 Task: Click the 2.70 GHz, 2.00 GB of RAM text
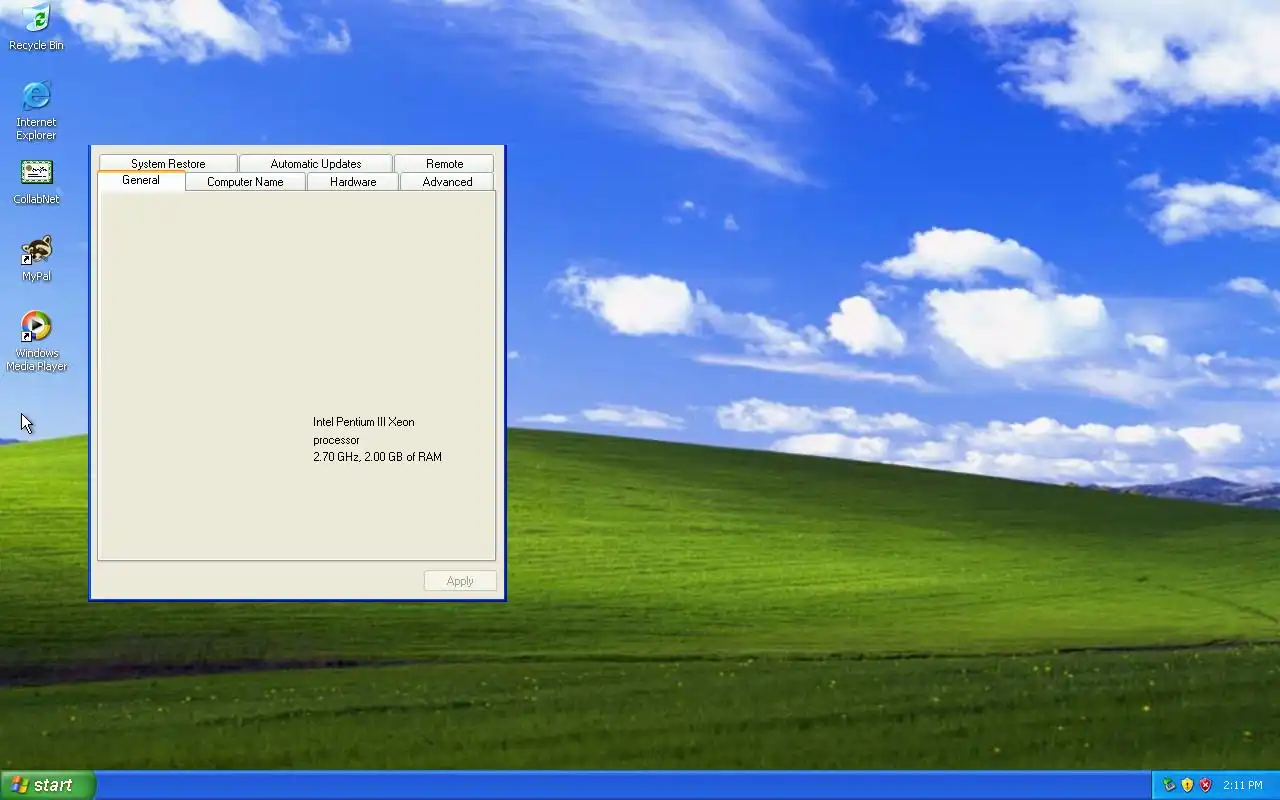[377, 457]
